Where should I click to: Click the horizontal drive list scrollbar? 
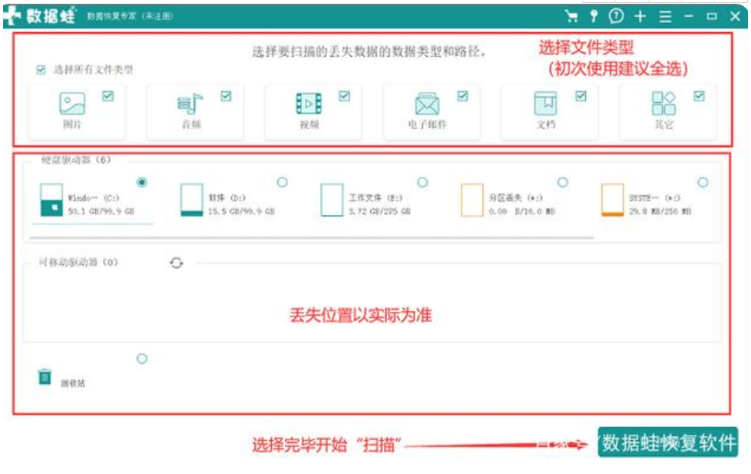[311, 237]
